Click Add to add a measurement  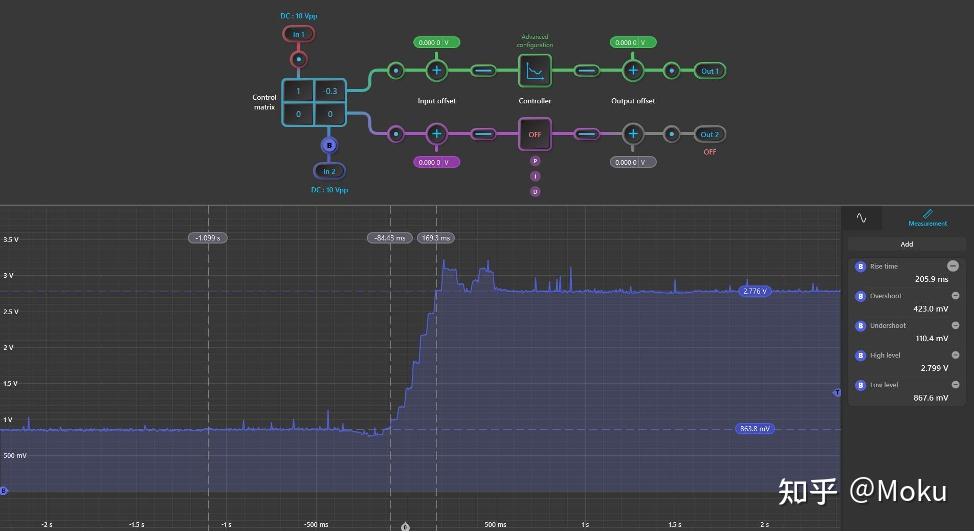tap(906, 244)
